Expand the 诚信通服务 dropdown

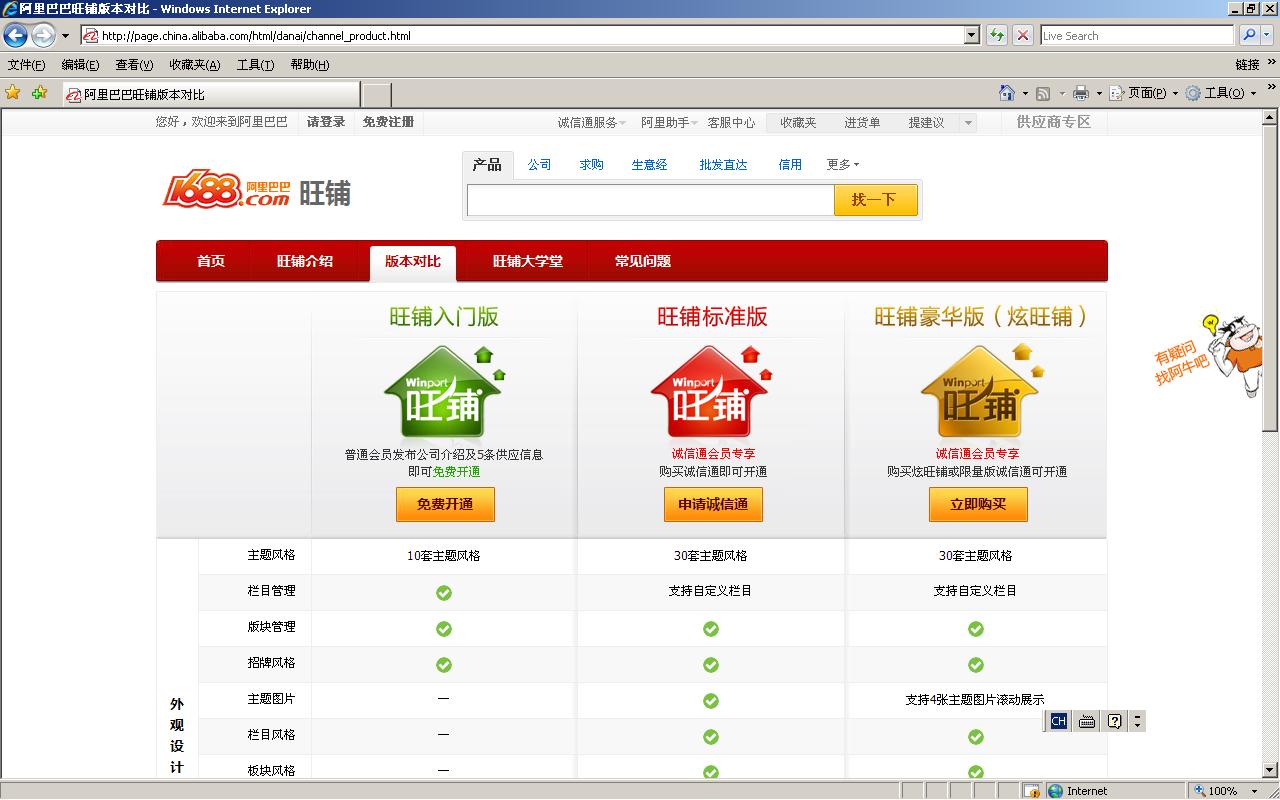(x=591, y=123)
